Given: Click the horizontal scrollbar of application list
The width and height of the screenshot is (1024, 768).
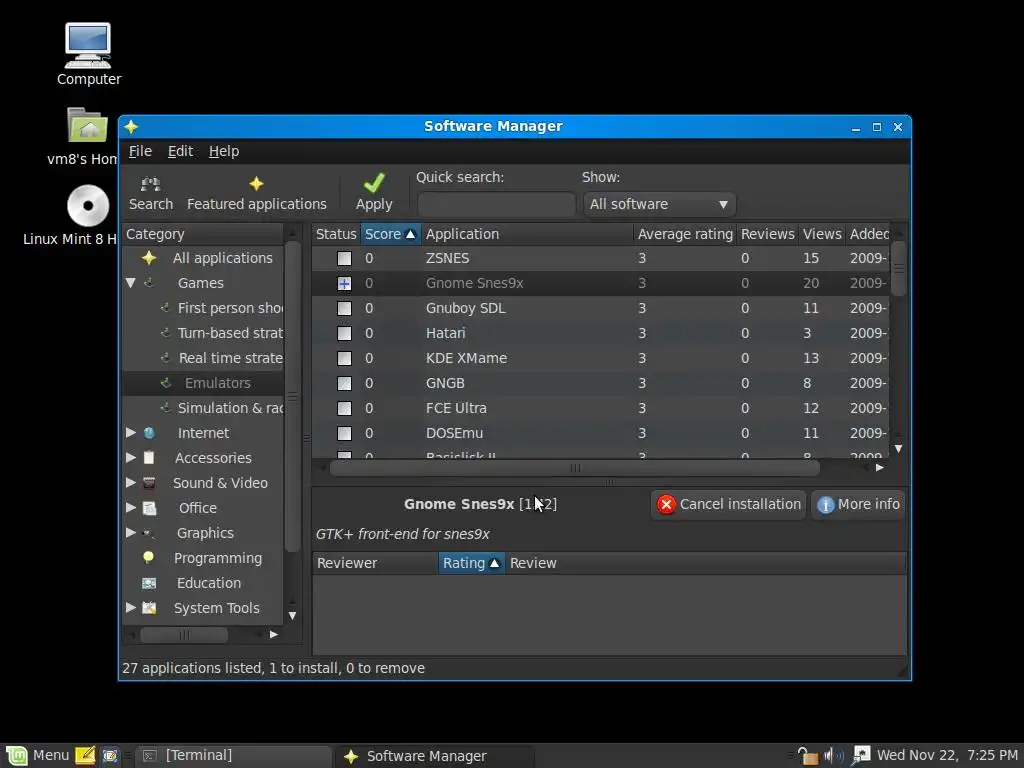Looking at the screenshot, I should pyautogui.click(x=575, y=468).
